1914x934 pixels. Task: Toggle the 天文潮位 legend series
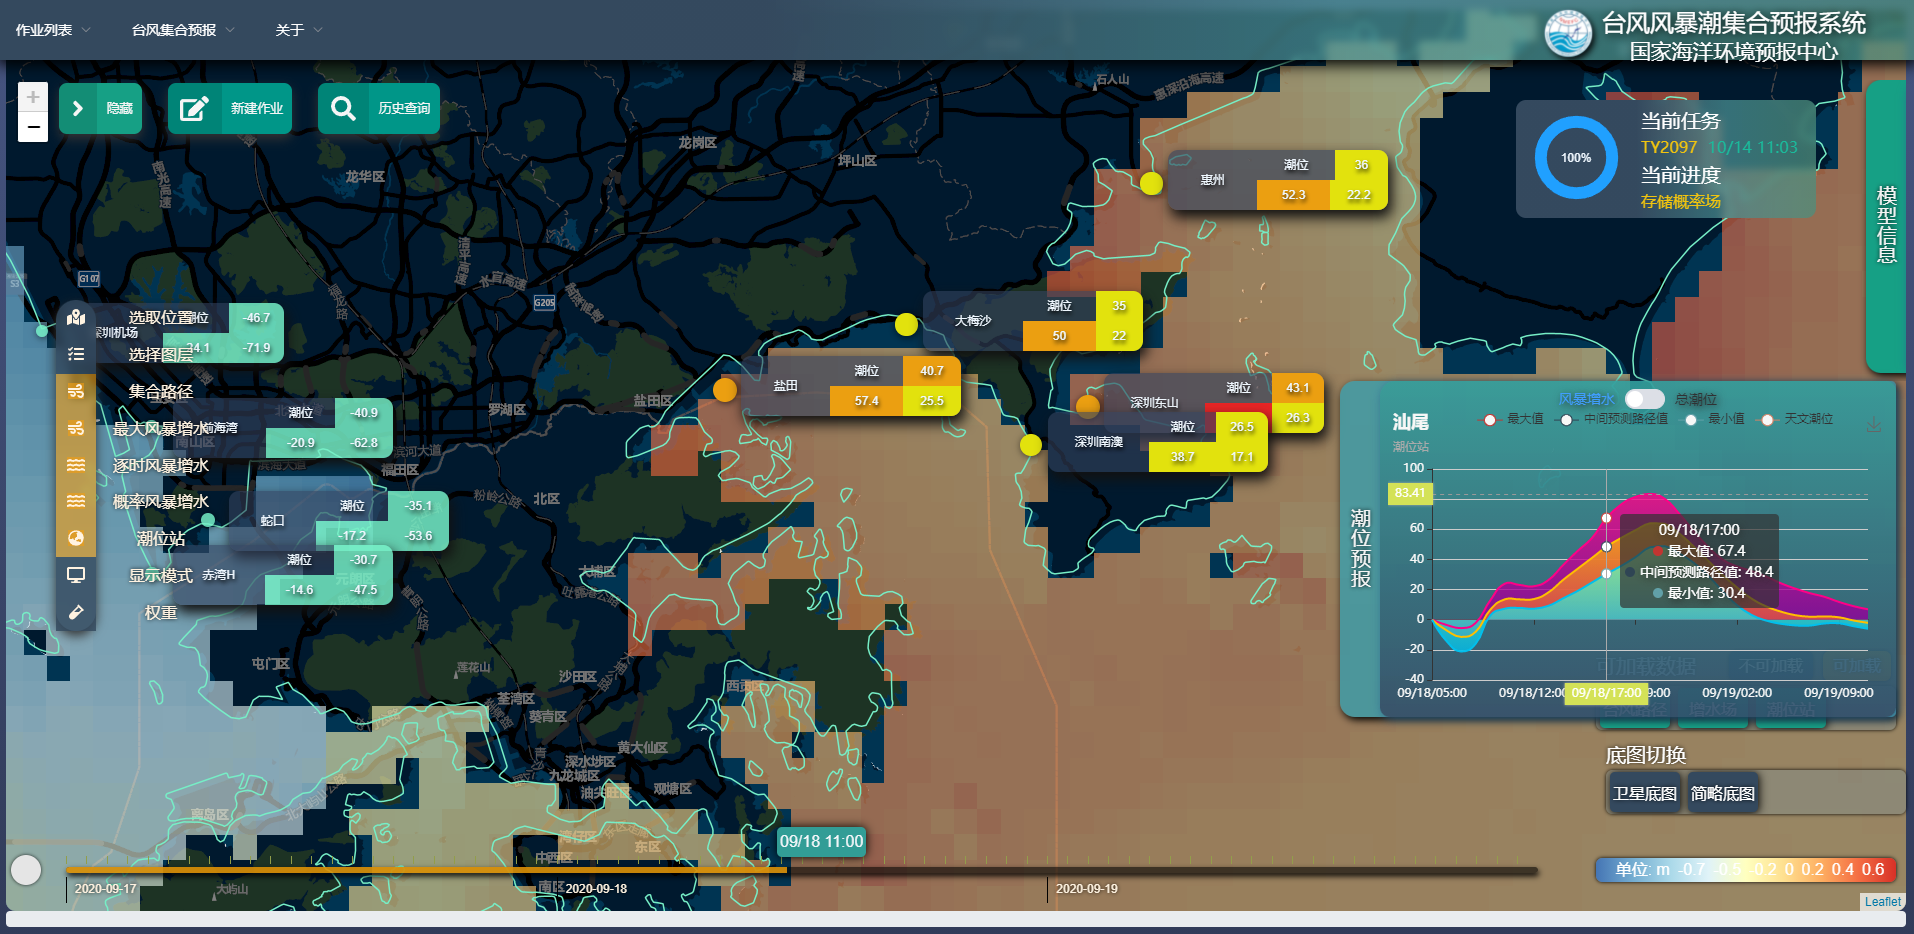1797,419
